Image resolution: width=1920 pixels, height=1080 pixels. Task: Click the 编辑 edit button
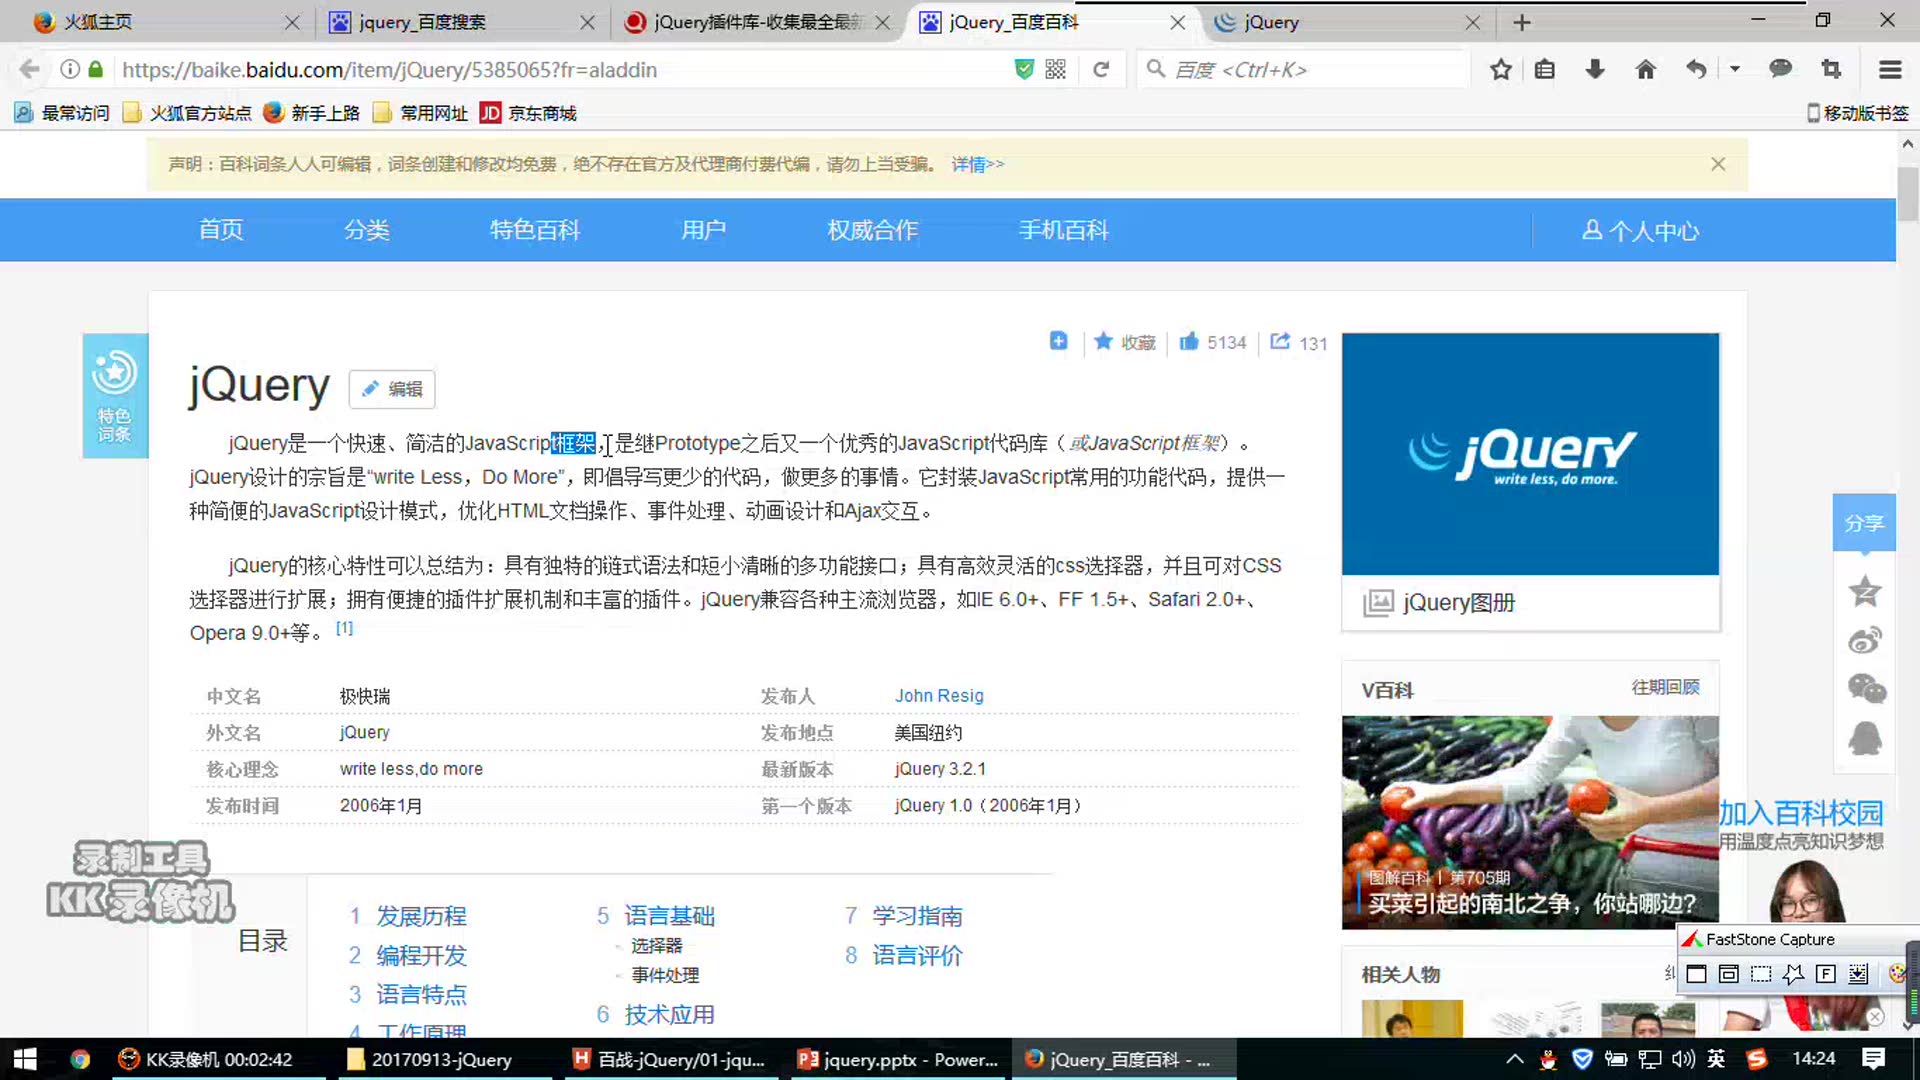(x=392, y=389)
